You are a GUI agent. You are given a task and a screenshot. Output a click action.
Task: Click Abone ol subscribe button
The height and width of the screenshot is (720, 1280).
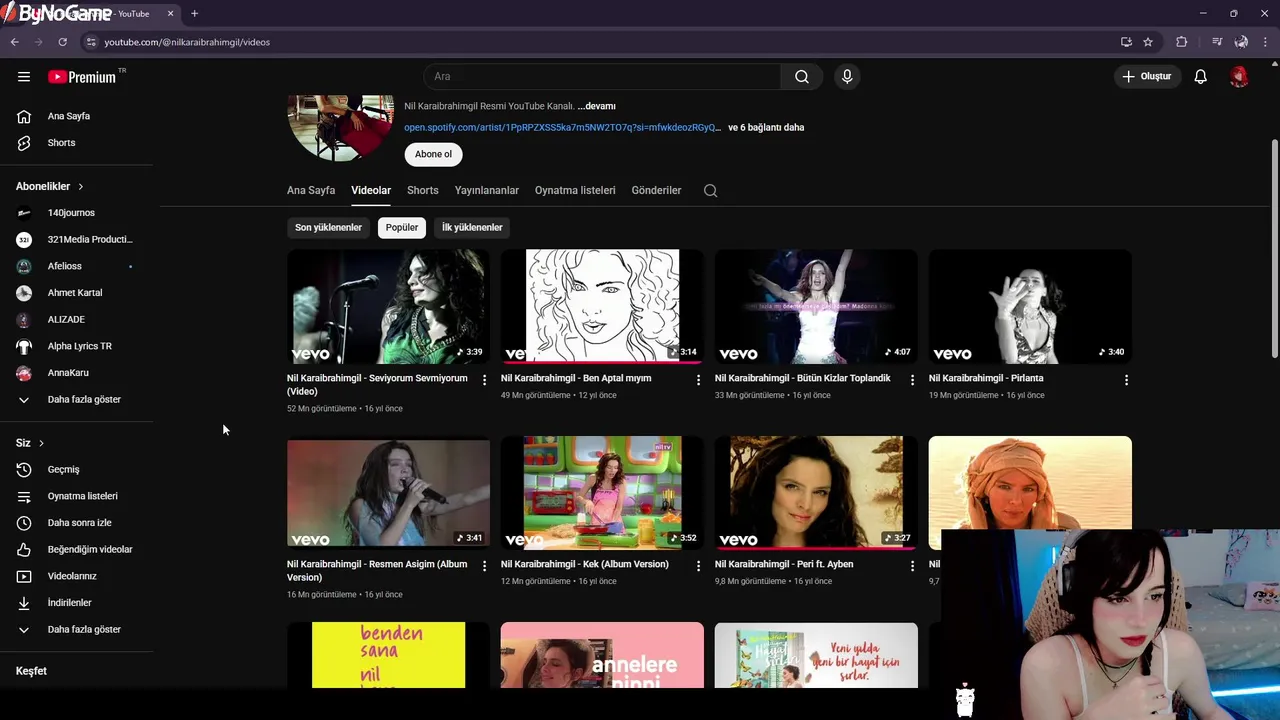433,154
